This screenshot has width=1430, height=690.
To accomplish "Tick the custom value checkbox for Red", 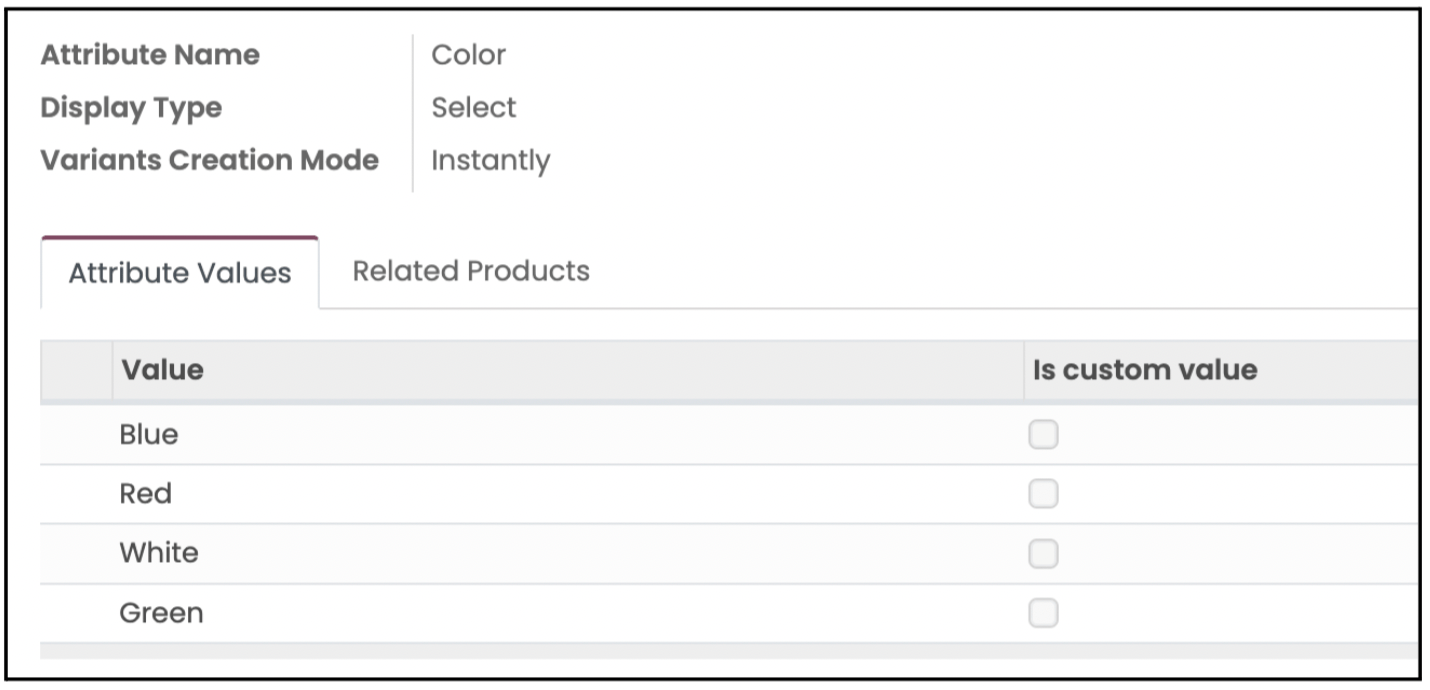I will point(1043,494).
